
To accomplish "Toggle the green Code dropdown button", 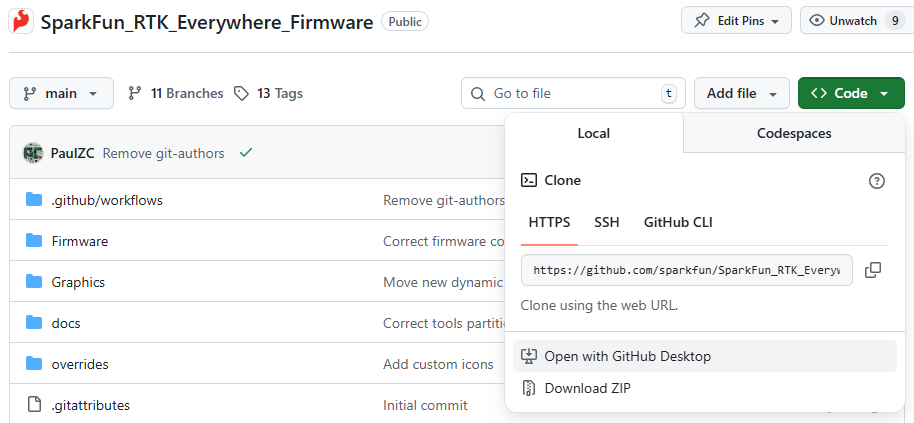I will click(851, 93).
